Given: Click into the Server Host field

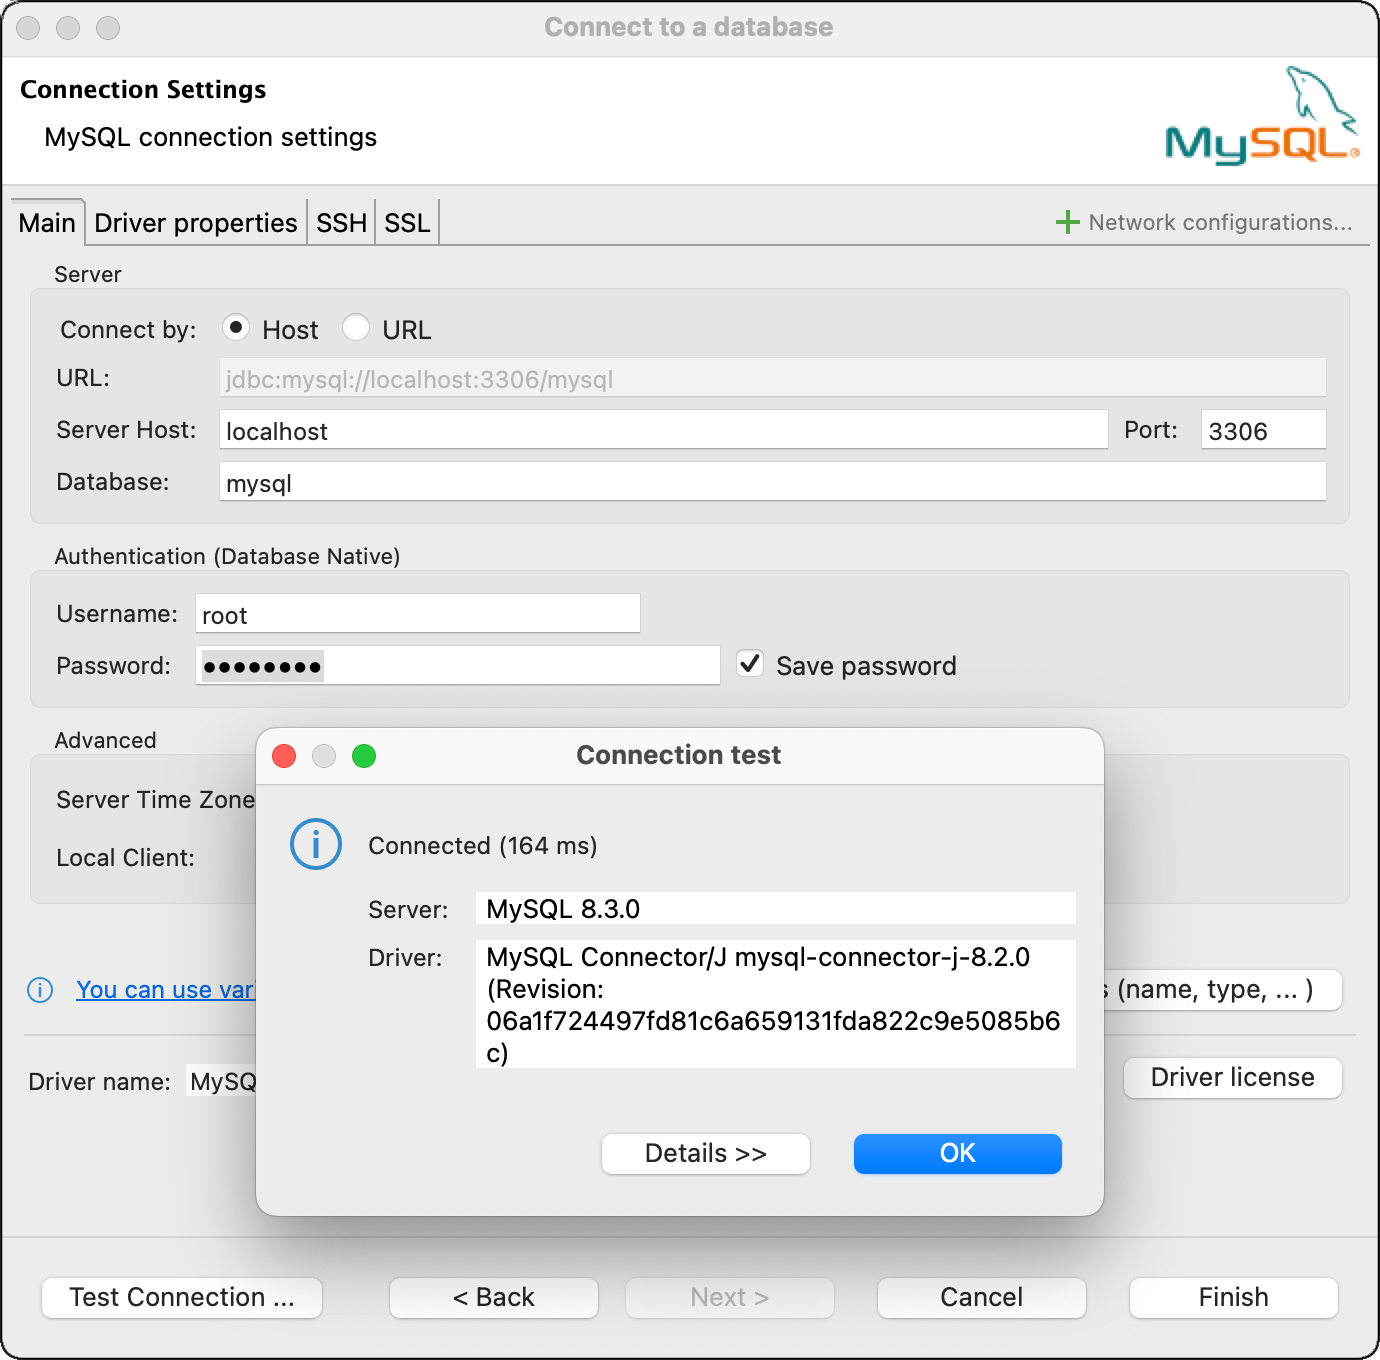Looking at the screenshot, I should 662,431.
